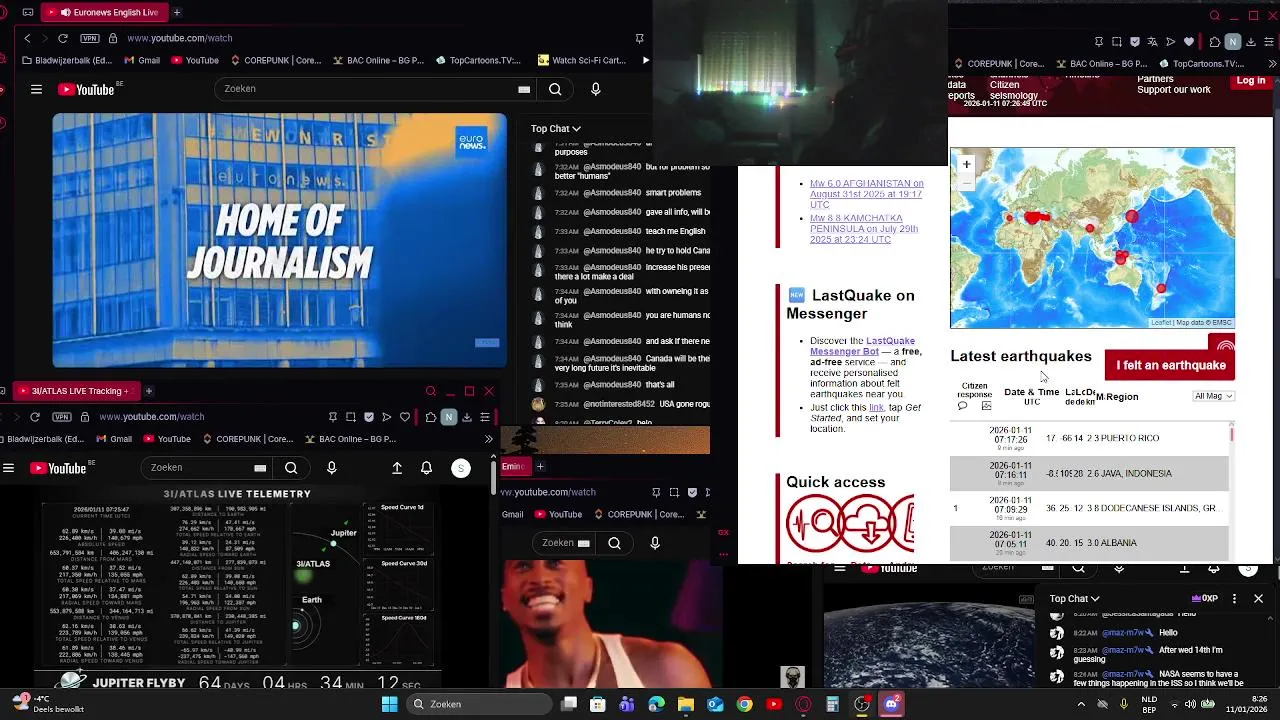The height and width of the screenshot is (720, 1280).
Task: Click snapshot icon in 3I/ATLAS address bar
Action: point(351,417)
